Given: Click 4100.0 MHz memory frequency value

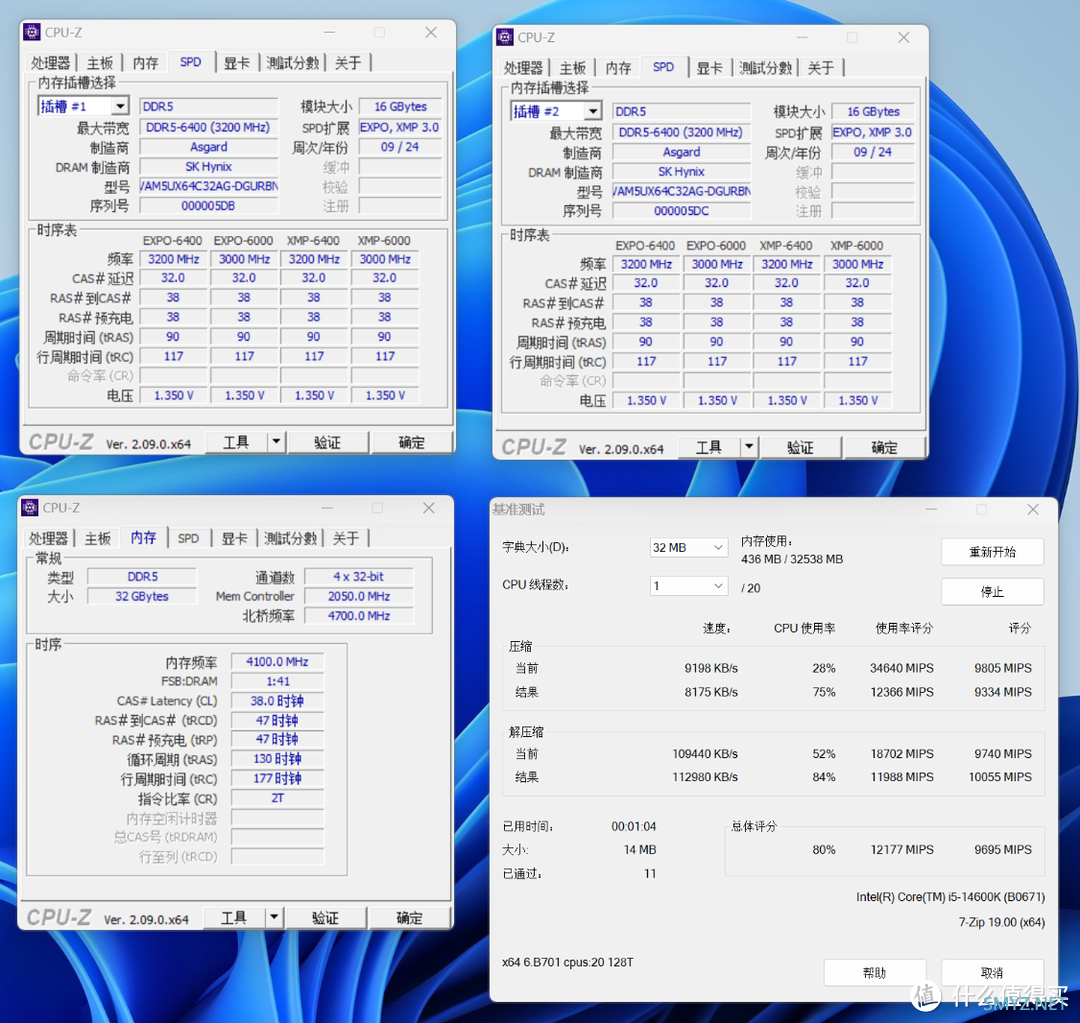Looking at the screenshot, I should [278, 661].
